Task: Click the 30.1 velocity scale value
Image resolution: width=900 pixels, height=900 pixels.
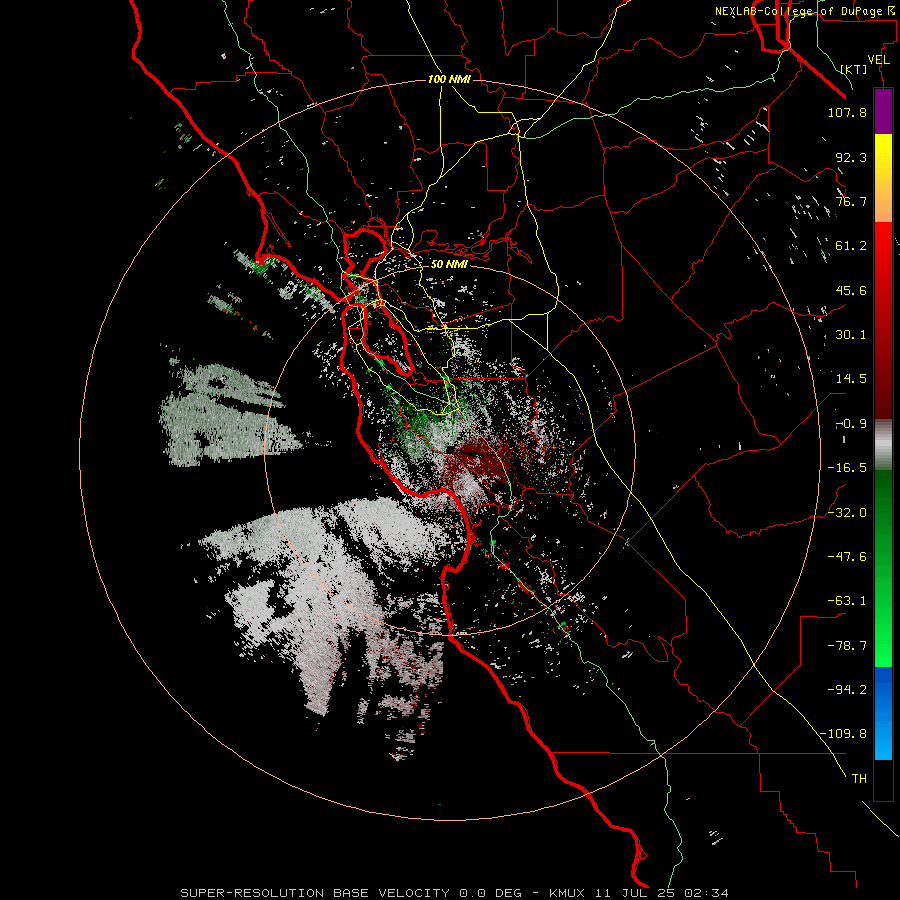Action: (851, 335)
